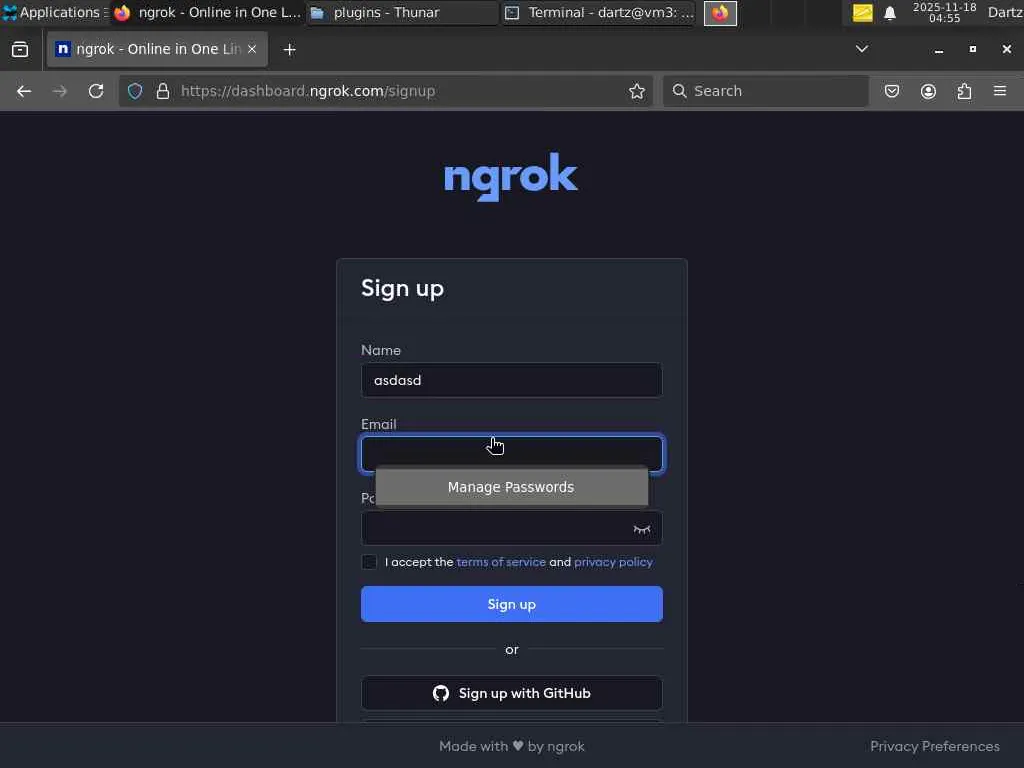Open the privacy policy link
The image size is (1024, 768).
coord(613,562)
